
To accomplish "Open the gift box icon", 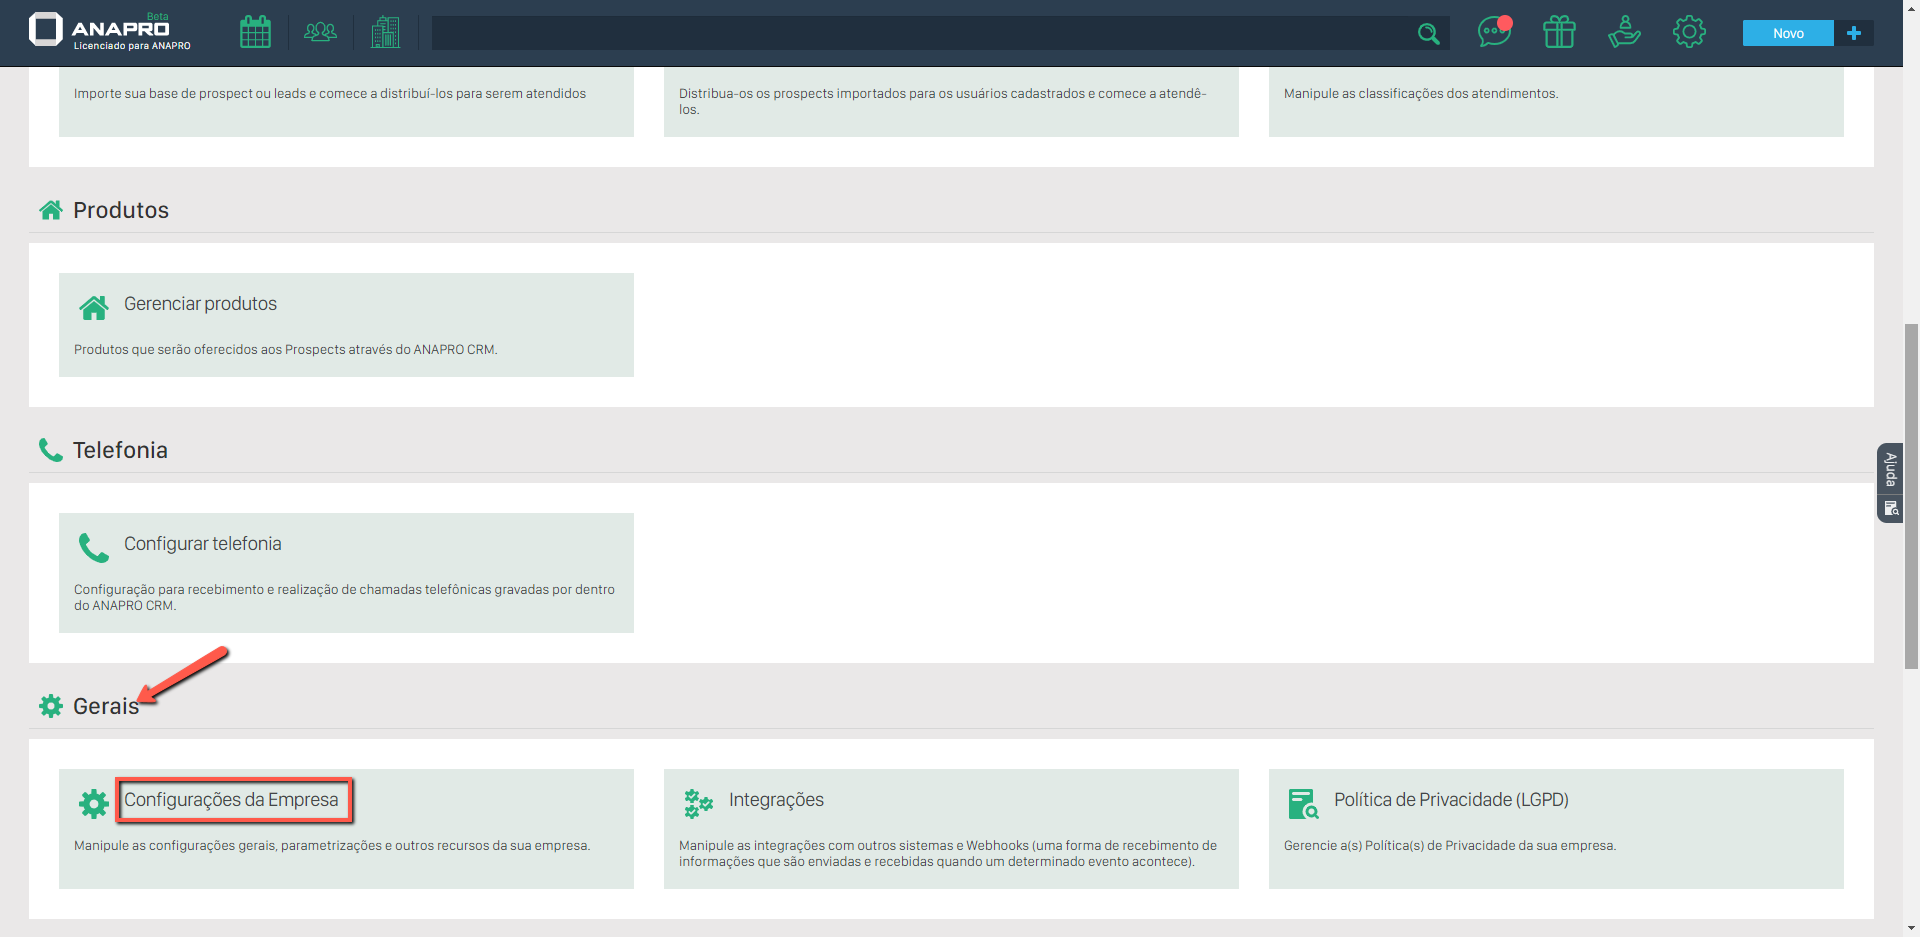I will point(1559,32).
